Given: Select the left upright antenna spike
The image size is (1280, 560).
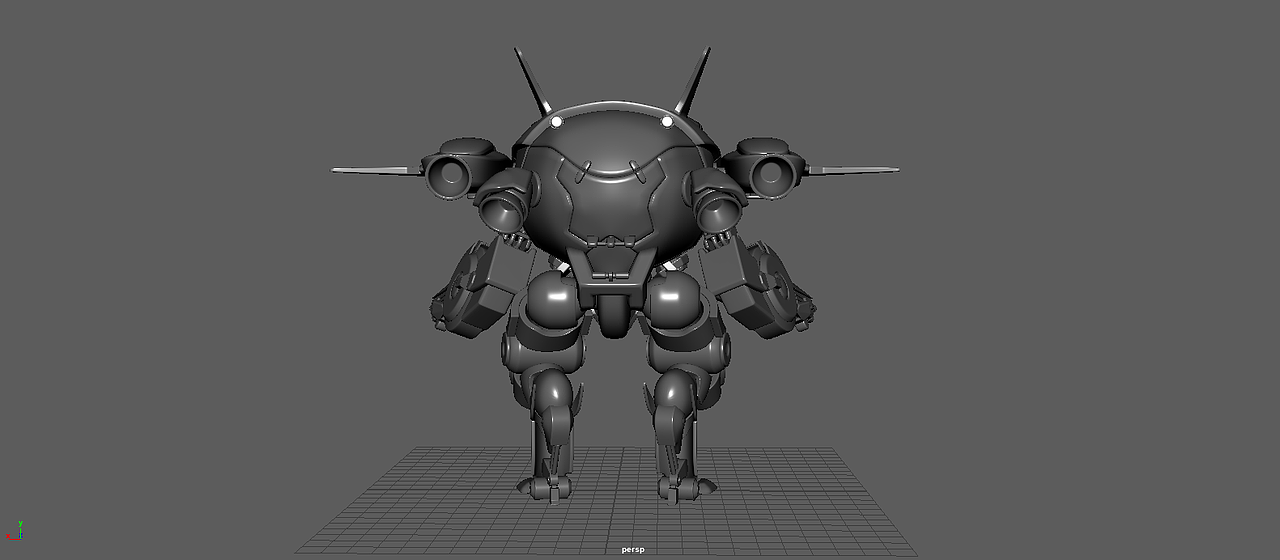Looking at the screenshot, I should point(533,81).
